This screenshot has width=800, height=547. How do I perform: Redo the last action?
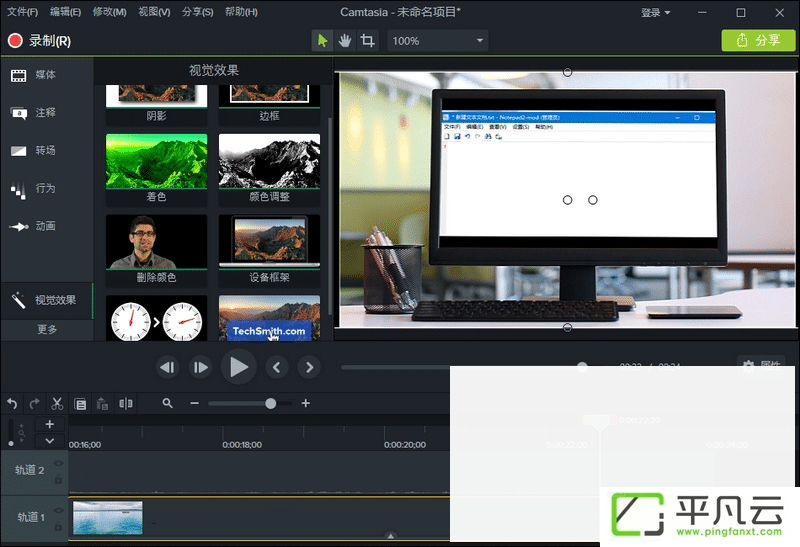click(34, 404)
